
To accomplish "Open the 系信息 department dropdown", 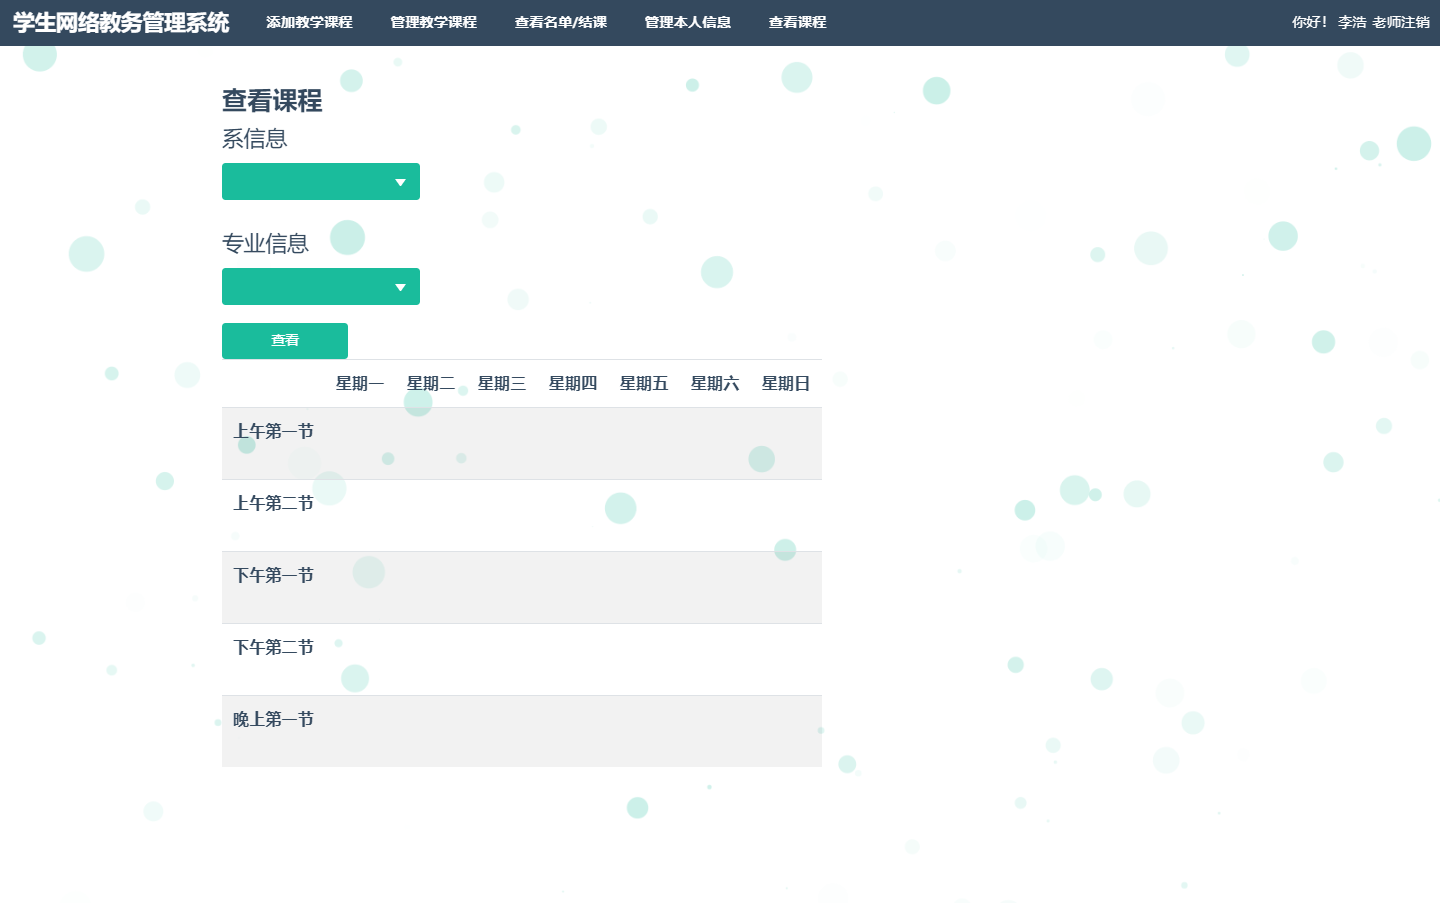I will pyautogui.click(x=321, y=182).
